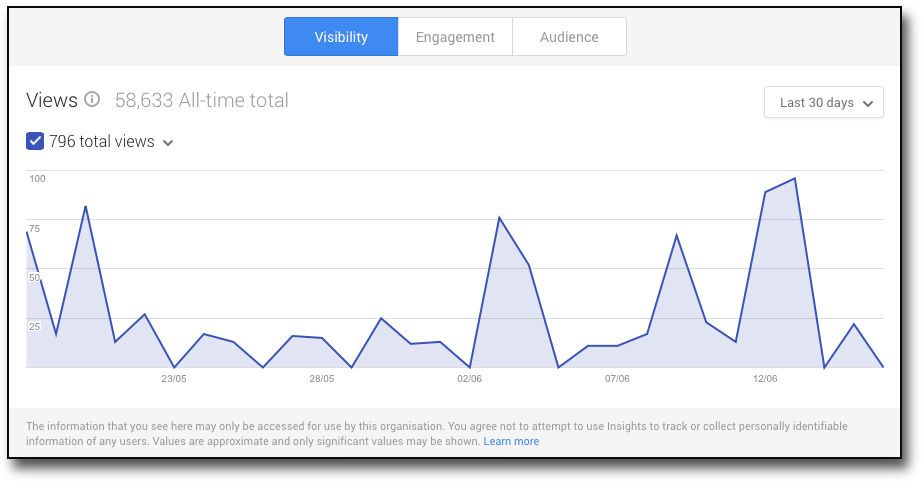Follow the Learn more link
This screenshot has width=923, height=481.
(x=511, y=441)
